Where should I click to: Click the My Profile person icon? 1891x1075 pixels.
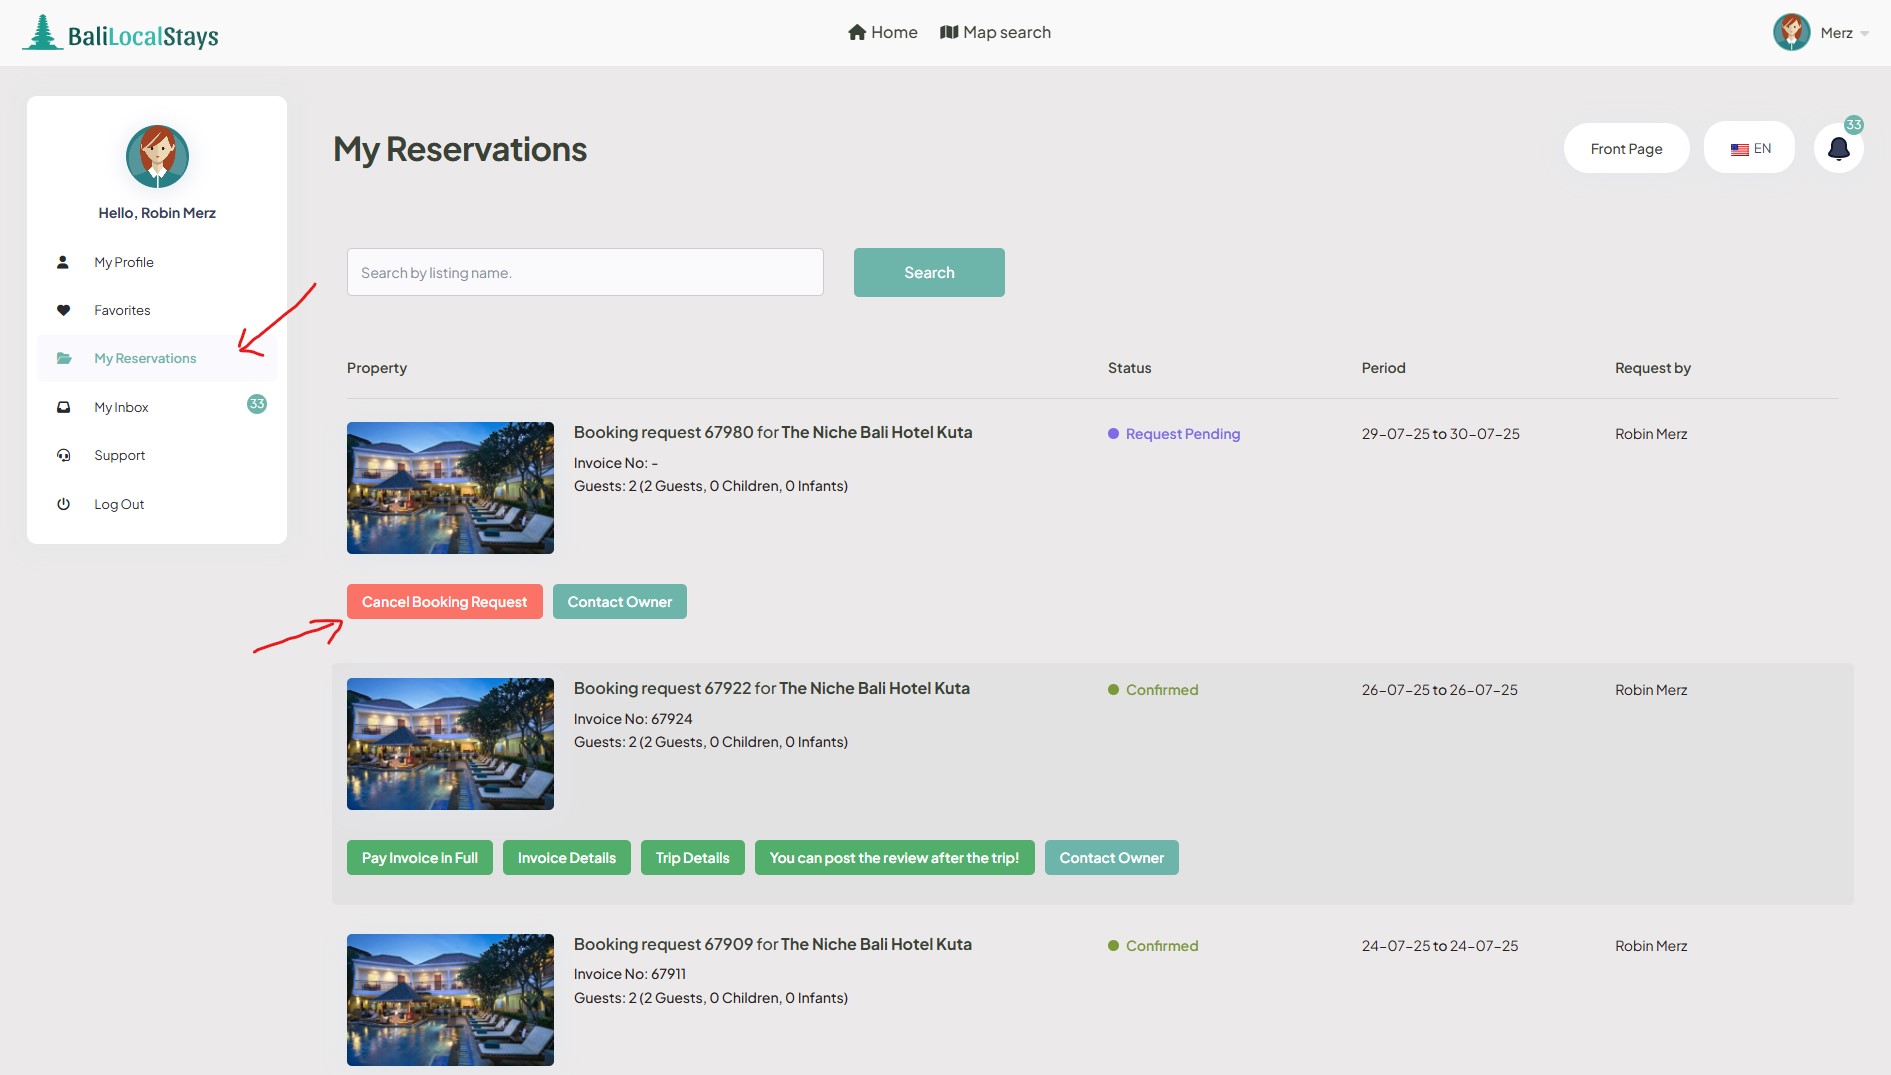[x=63, y=262]
